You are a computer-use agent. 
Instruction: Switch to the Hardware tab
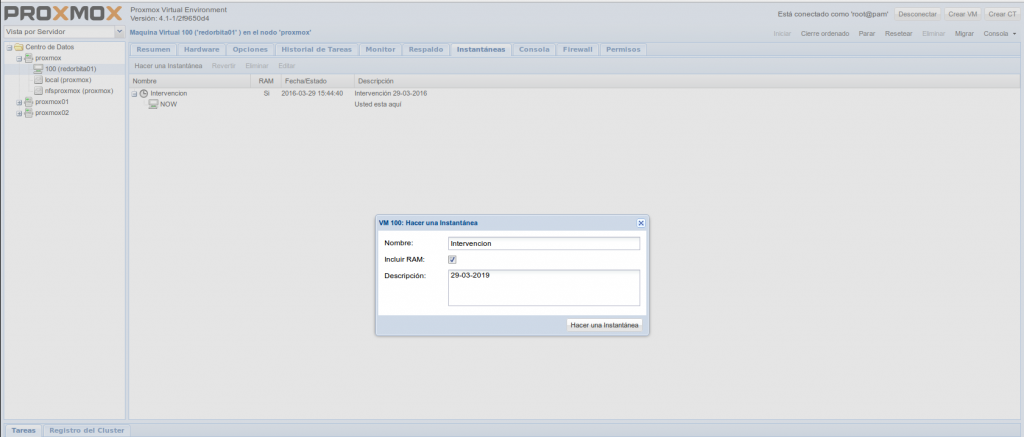click(201, 49)
